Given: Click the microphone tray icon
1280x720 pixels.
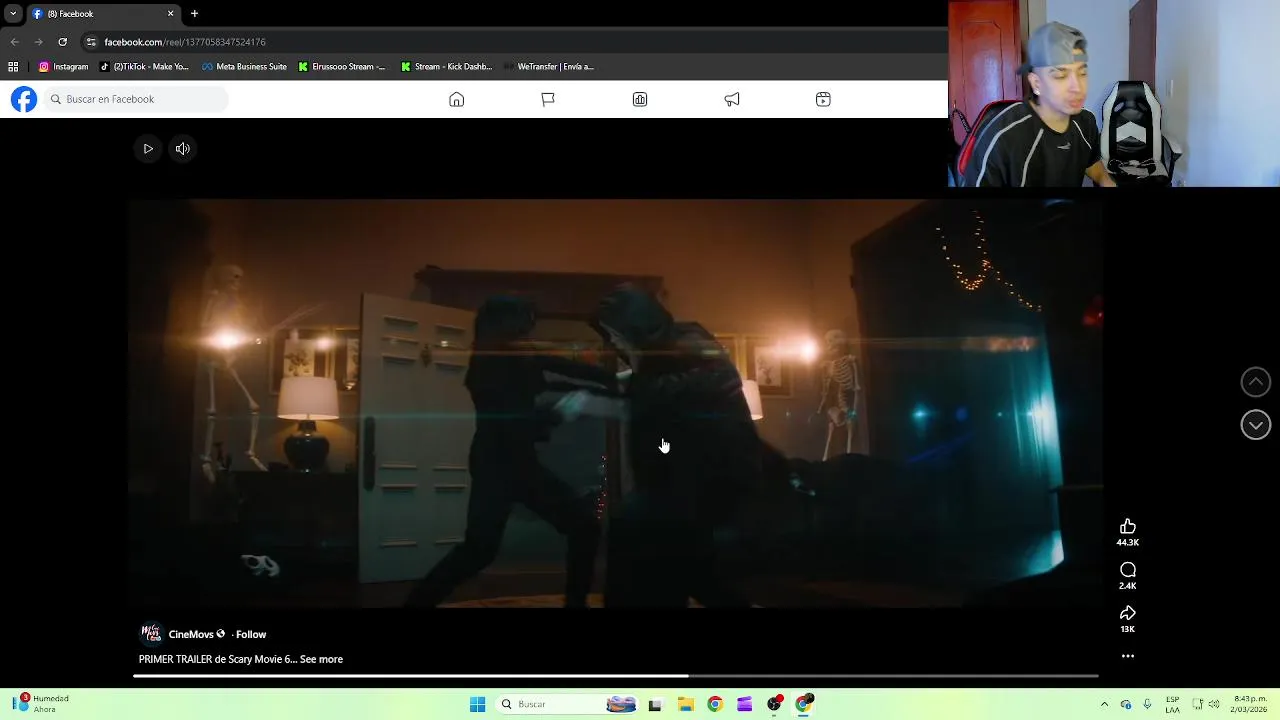Looking at the screenshot, I should 1147,704.
